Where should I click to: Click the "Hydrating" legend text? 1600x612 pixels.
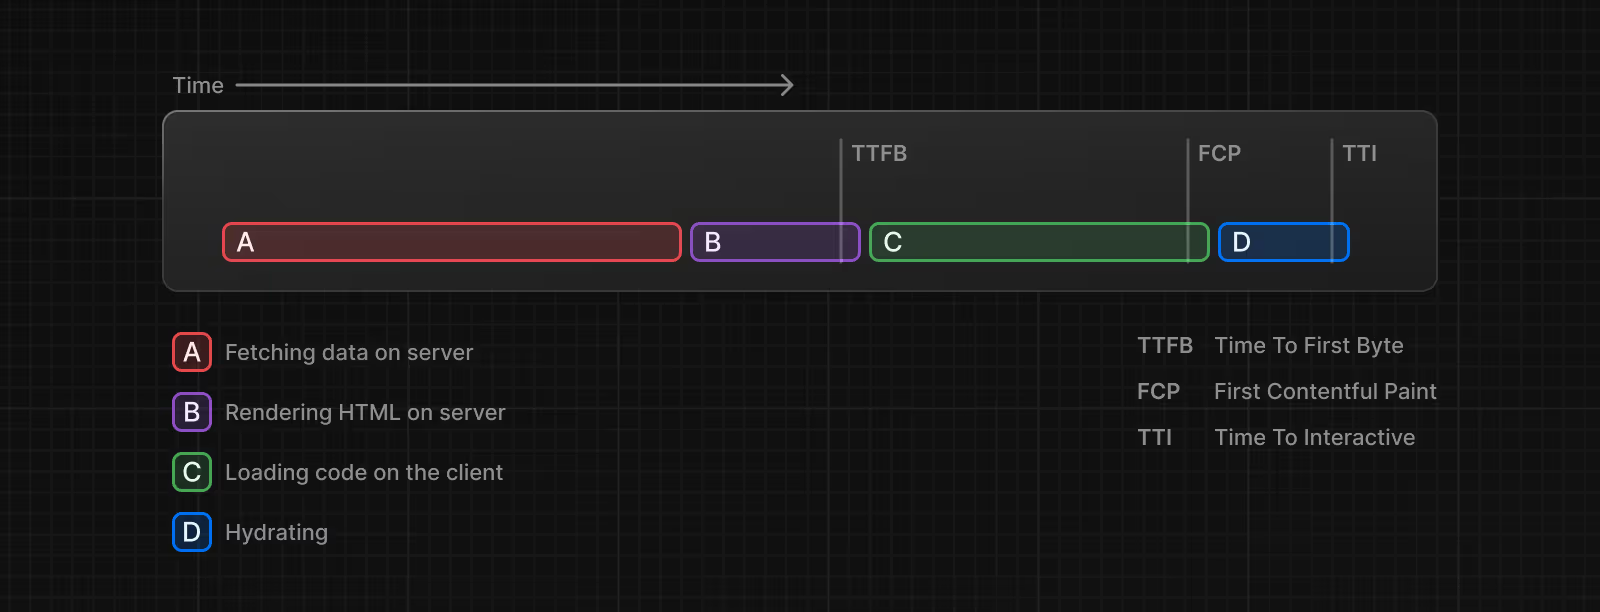[x=276, y=532]
